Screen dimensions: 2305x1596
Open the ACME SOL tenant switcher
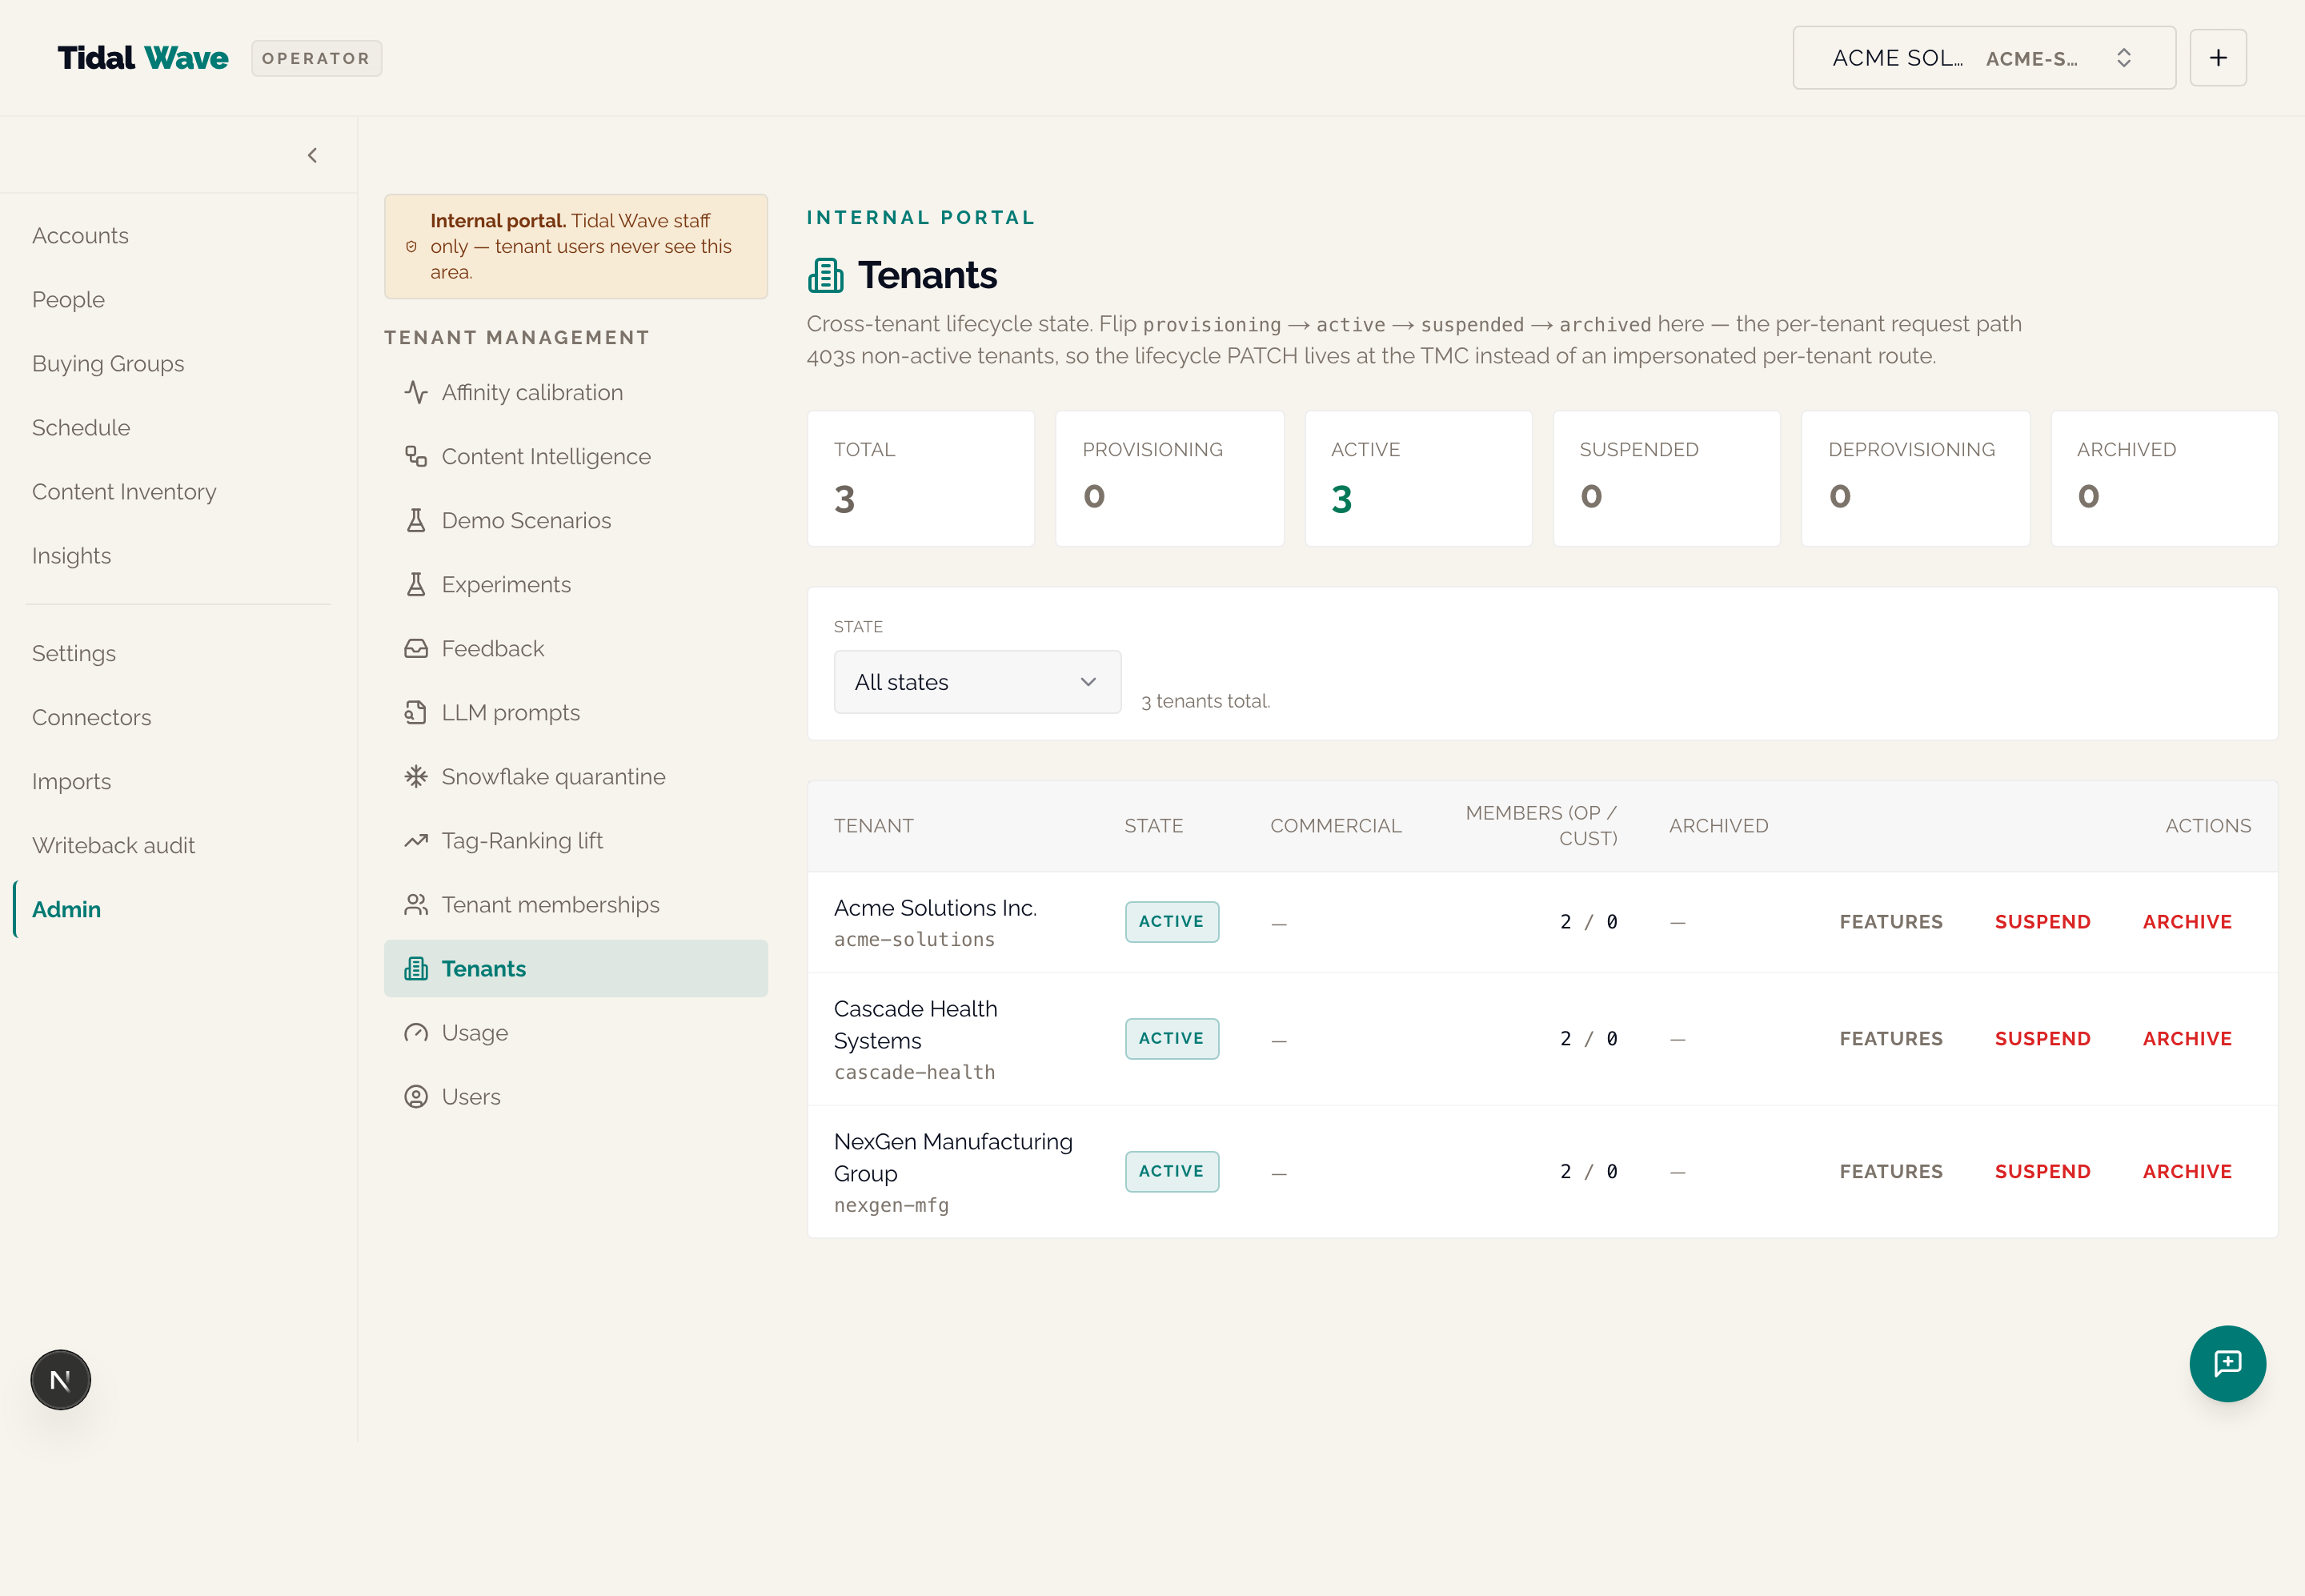tap(1983, 58)
